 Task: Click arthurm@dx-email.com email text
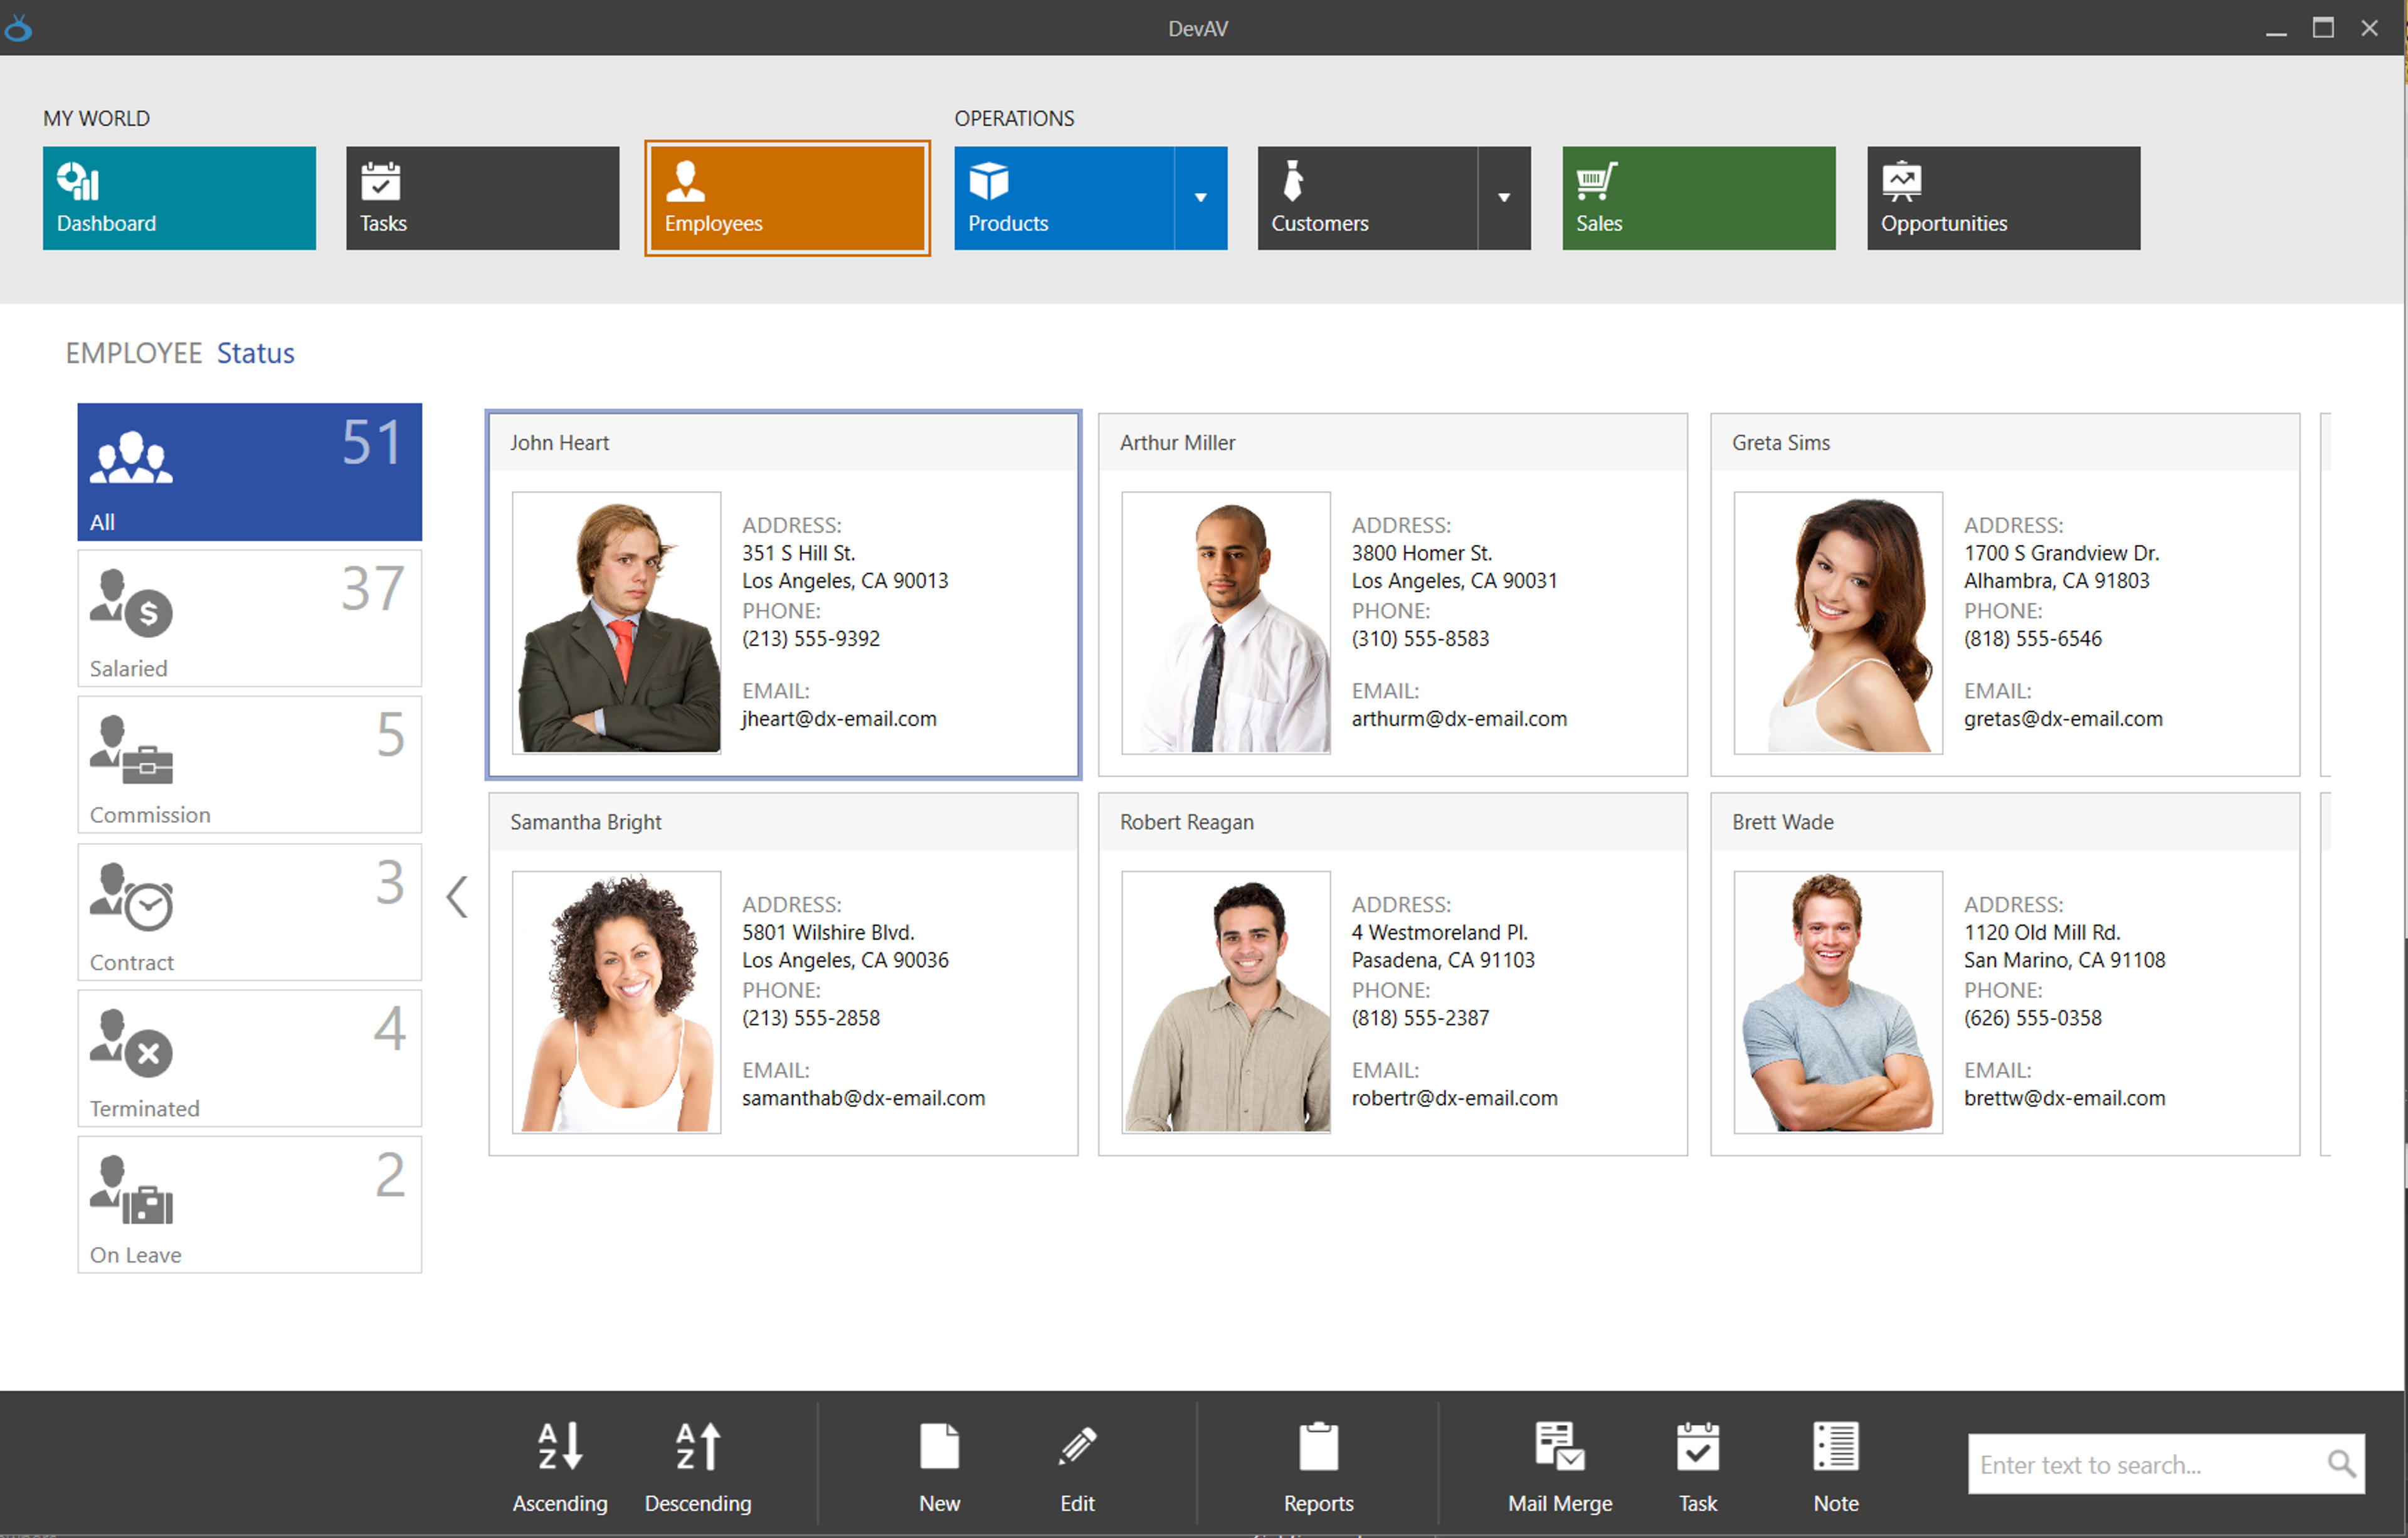pos(1460,719)
